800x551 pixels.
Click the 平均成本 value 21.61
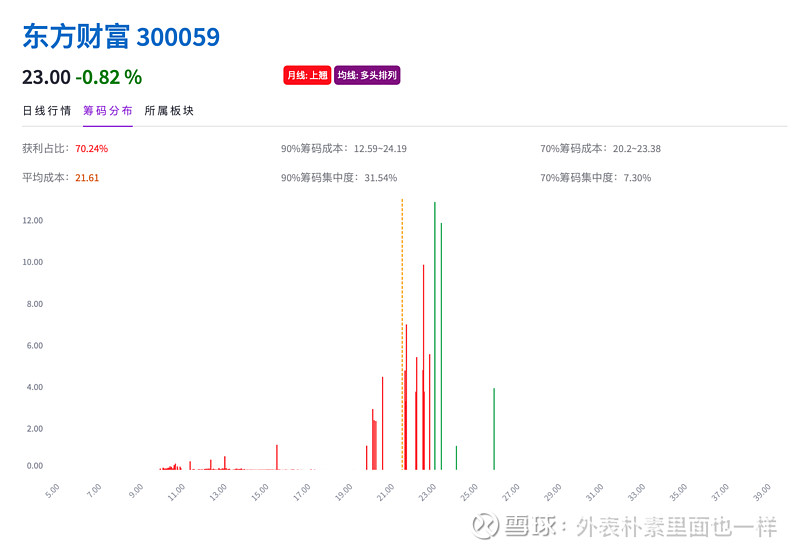click(87, 178)
